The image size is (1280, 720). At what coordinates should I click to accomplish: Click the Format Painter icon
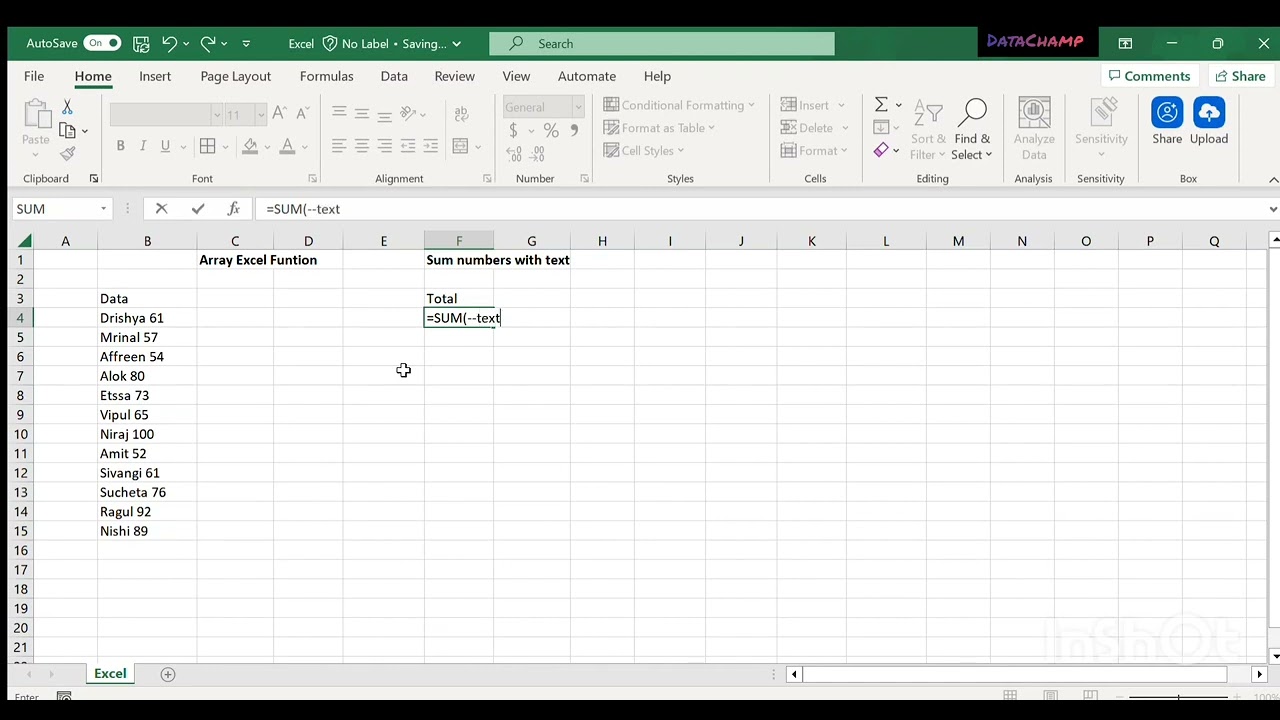67,154
